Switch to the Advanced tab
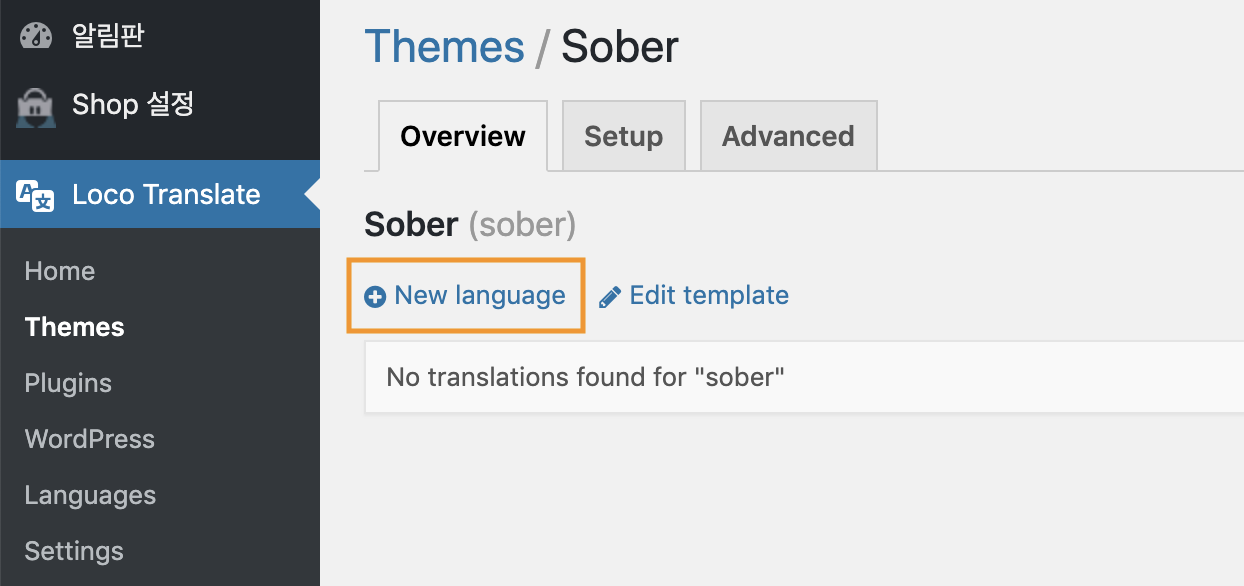Viewport: 1244px width, 586px height. tap(788, 136)
